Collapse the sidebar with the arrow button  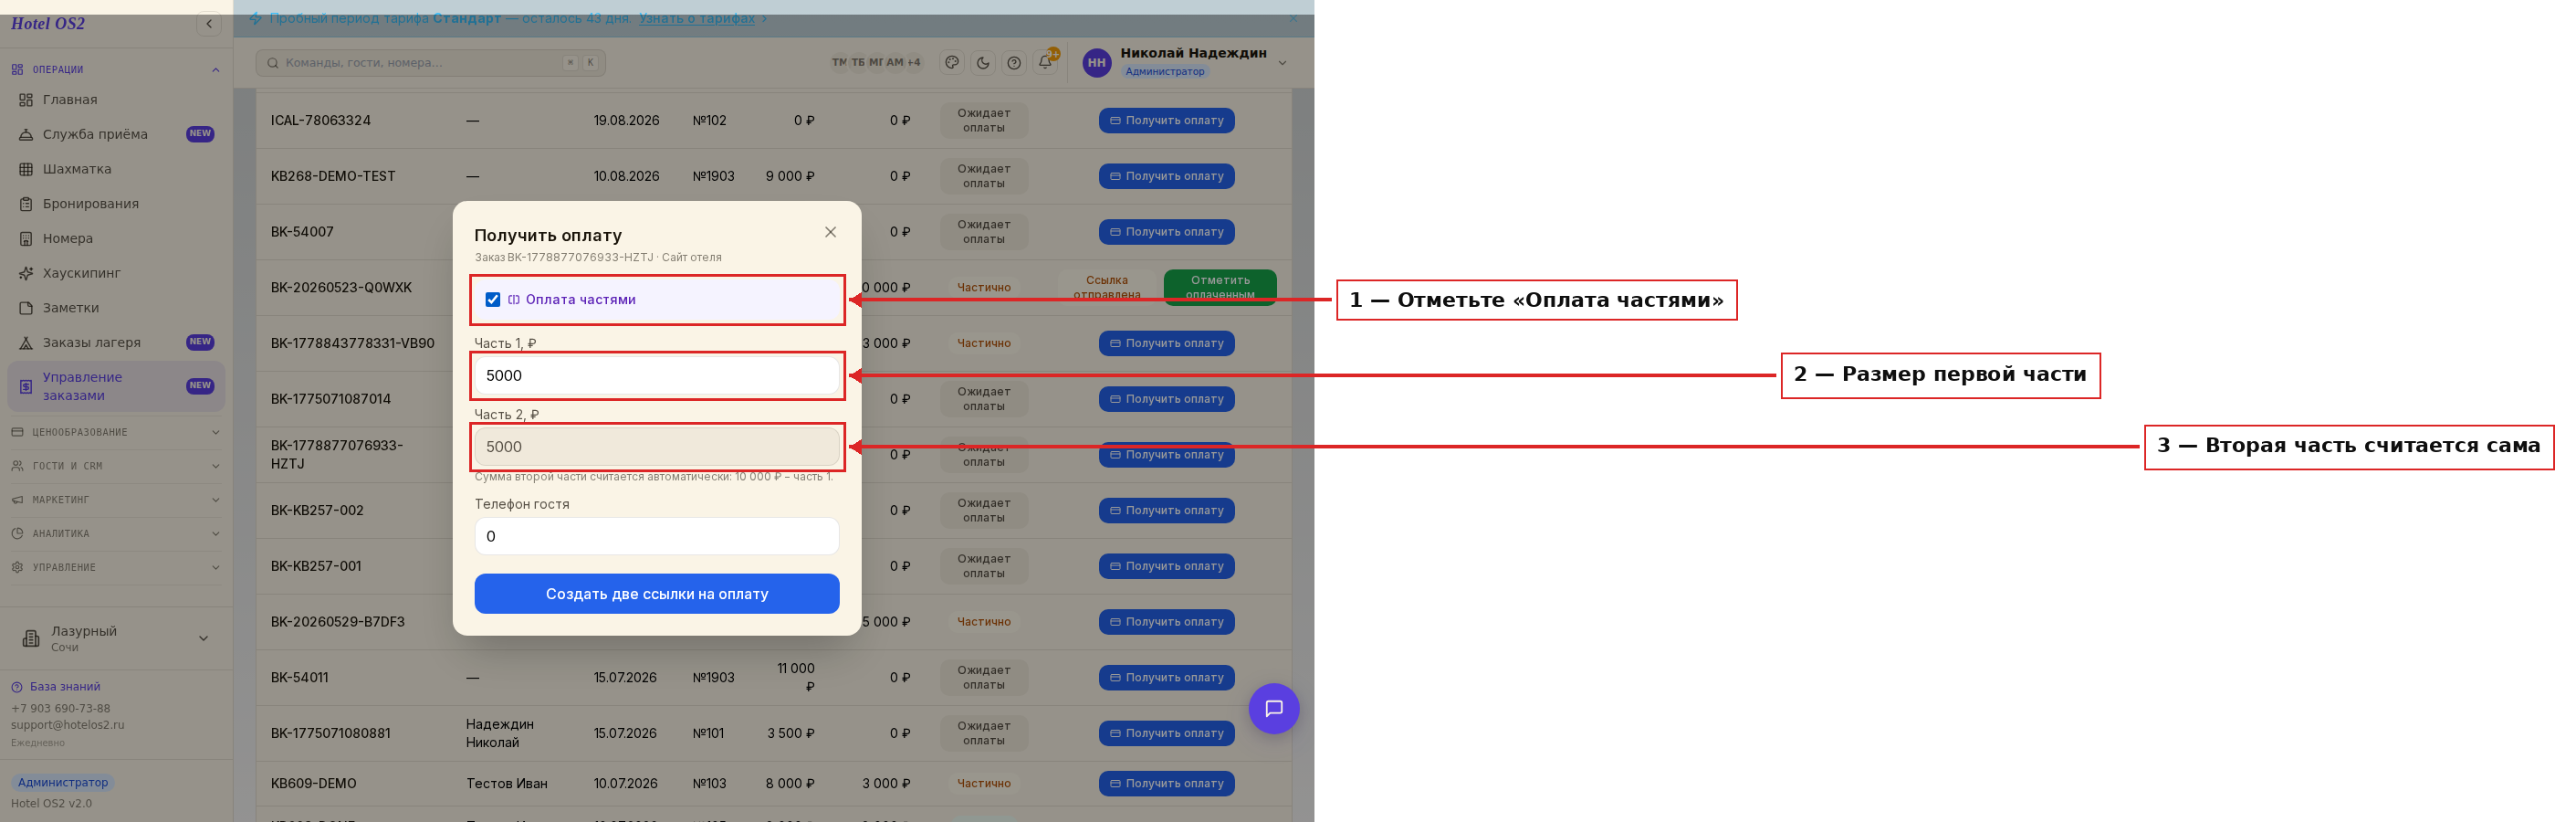(209, 24)
